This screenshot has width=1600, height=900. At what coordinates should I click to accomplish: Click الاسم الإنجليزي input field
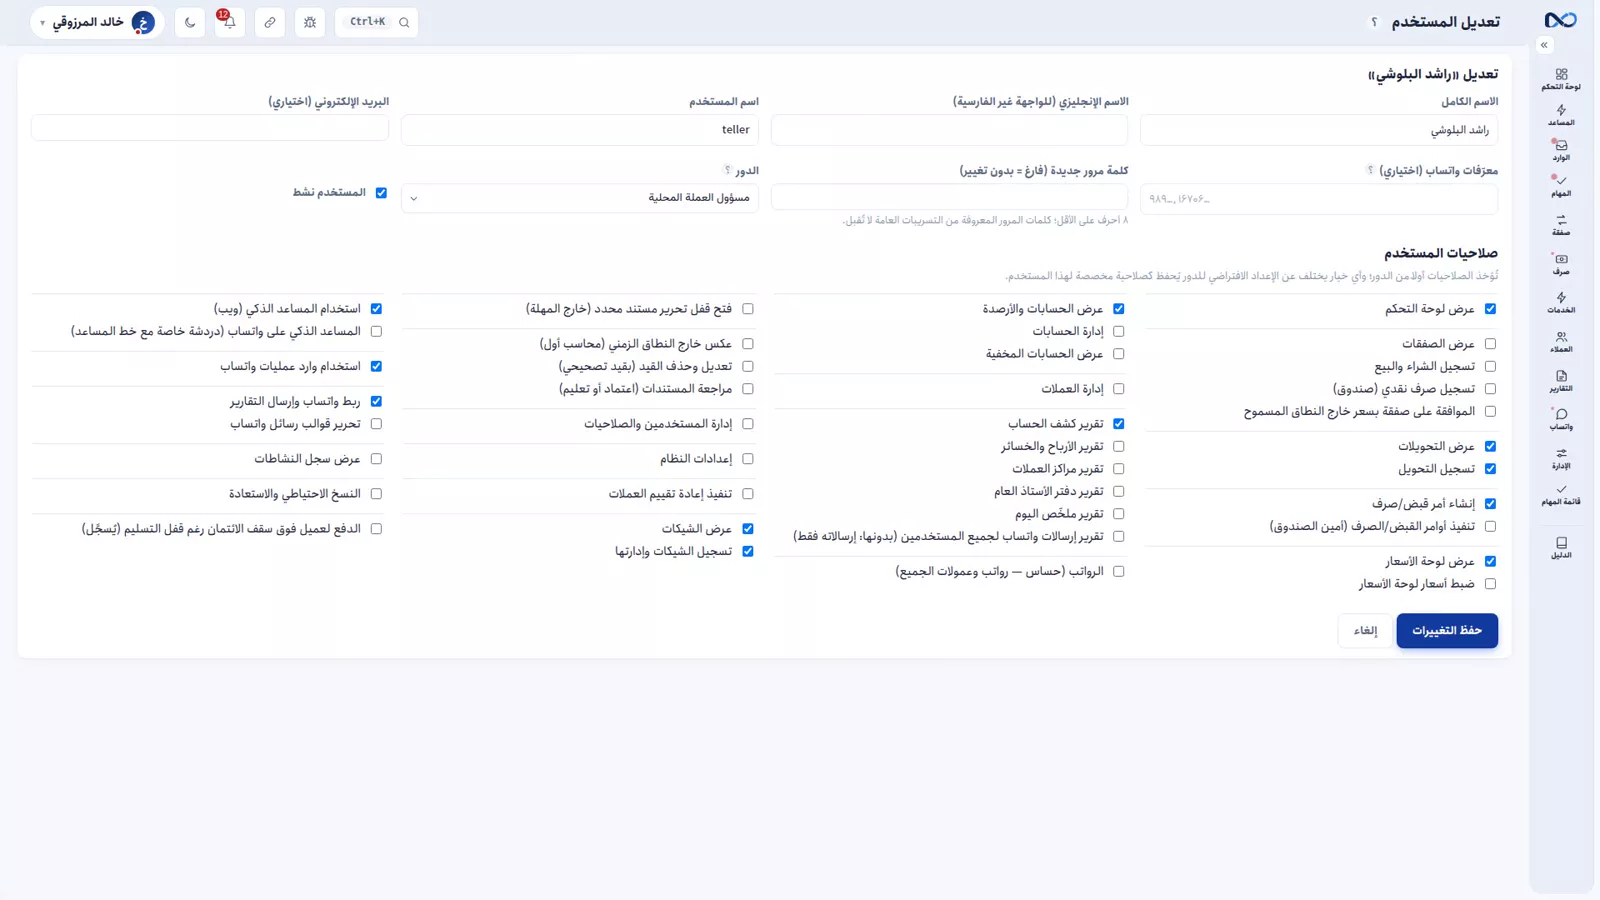coord(950,130)
